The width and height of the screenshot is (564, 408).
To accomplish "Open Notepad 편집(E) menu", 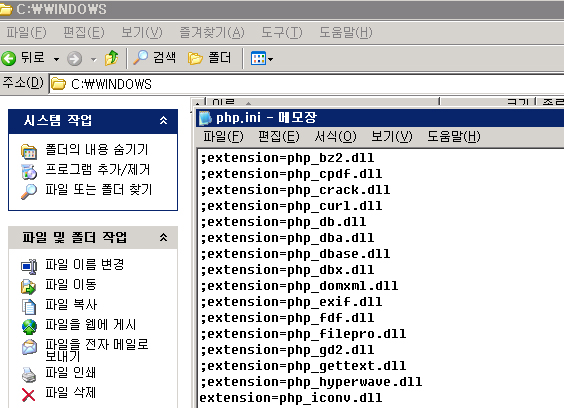I will (279, 137).
